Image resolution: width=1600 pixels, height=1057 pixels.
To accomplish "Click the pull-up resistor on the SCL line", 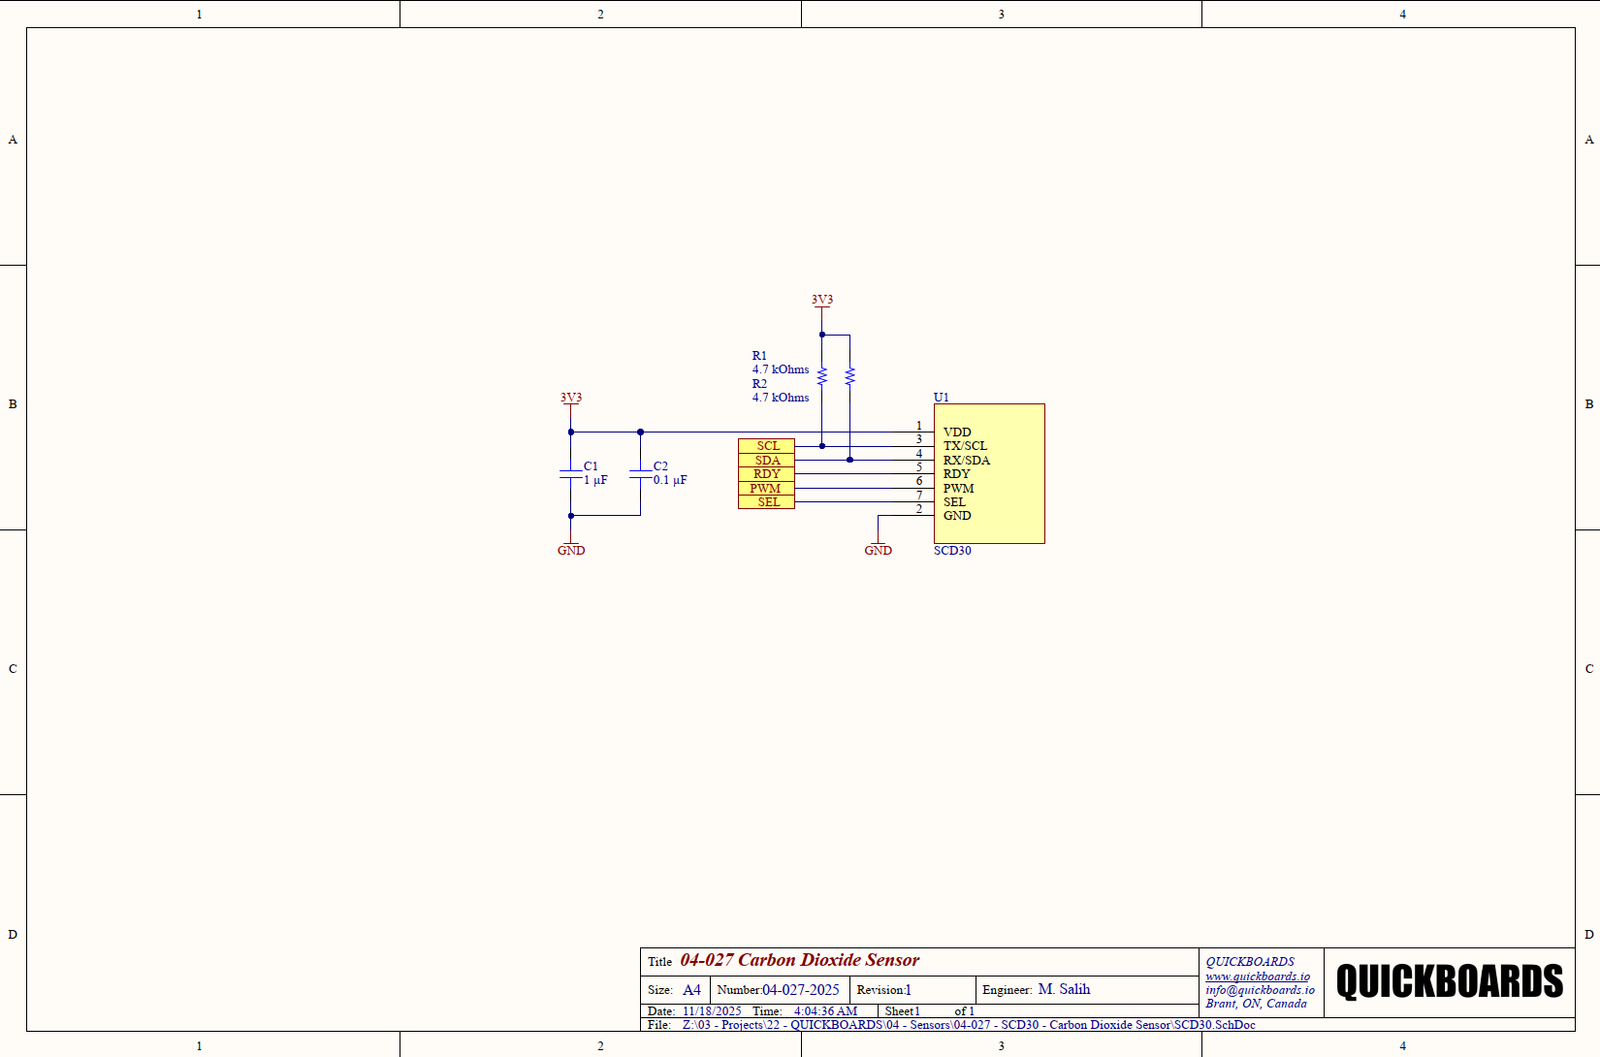I will (822, 377).
